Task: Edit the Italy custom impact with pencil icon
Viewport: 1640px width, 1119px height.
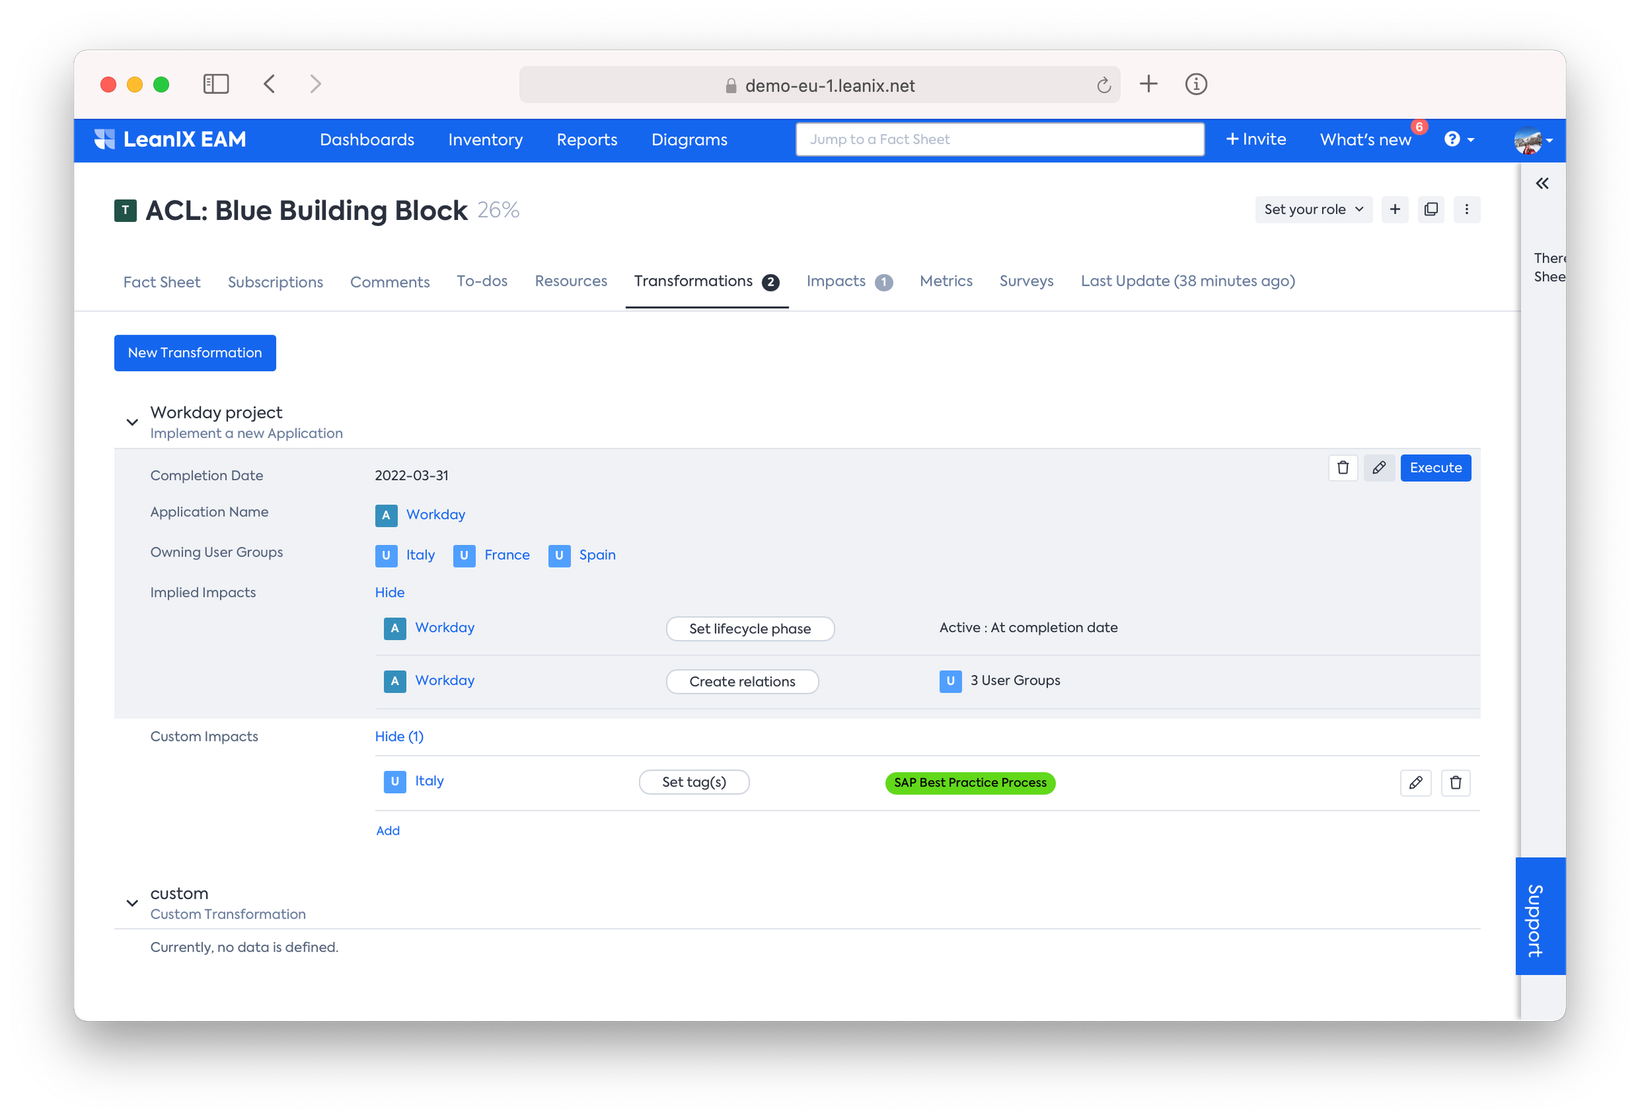Action: coord(1416,783)
